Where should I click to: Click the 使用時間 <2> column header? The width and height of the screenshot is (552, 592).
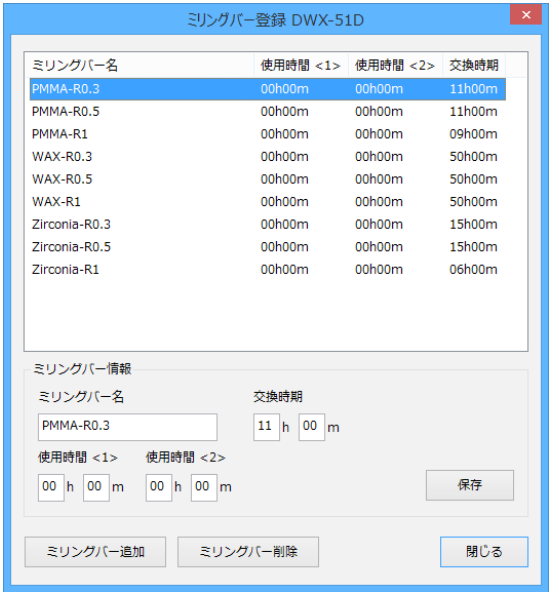click(395, 65)
